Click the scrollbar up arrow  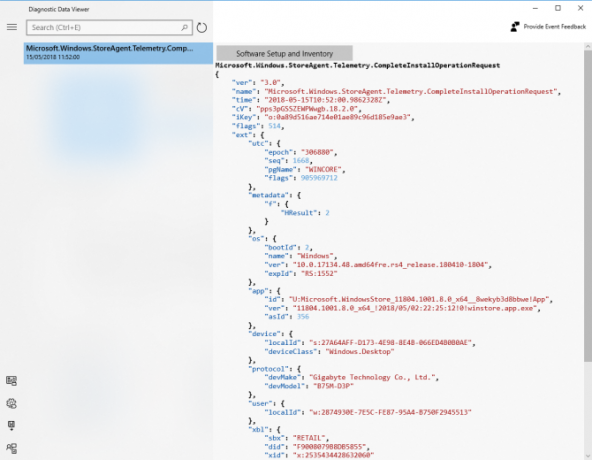[x=588, y=46]
